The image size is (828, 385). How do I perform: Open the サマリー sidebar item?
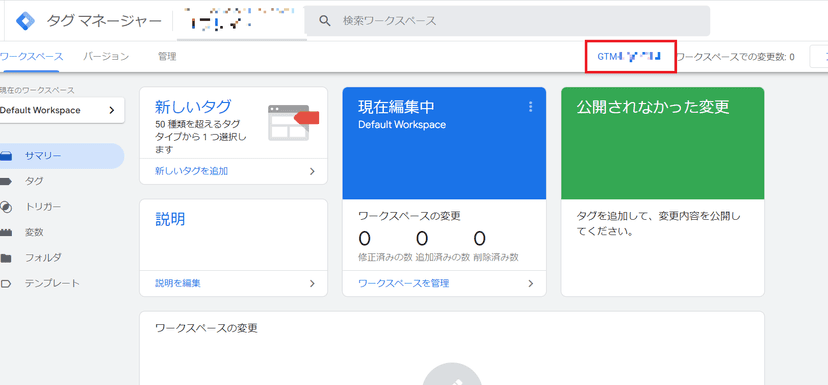point(62,156)
